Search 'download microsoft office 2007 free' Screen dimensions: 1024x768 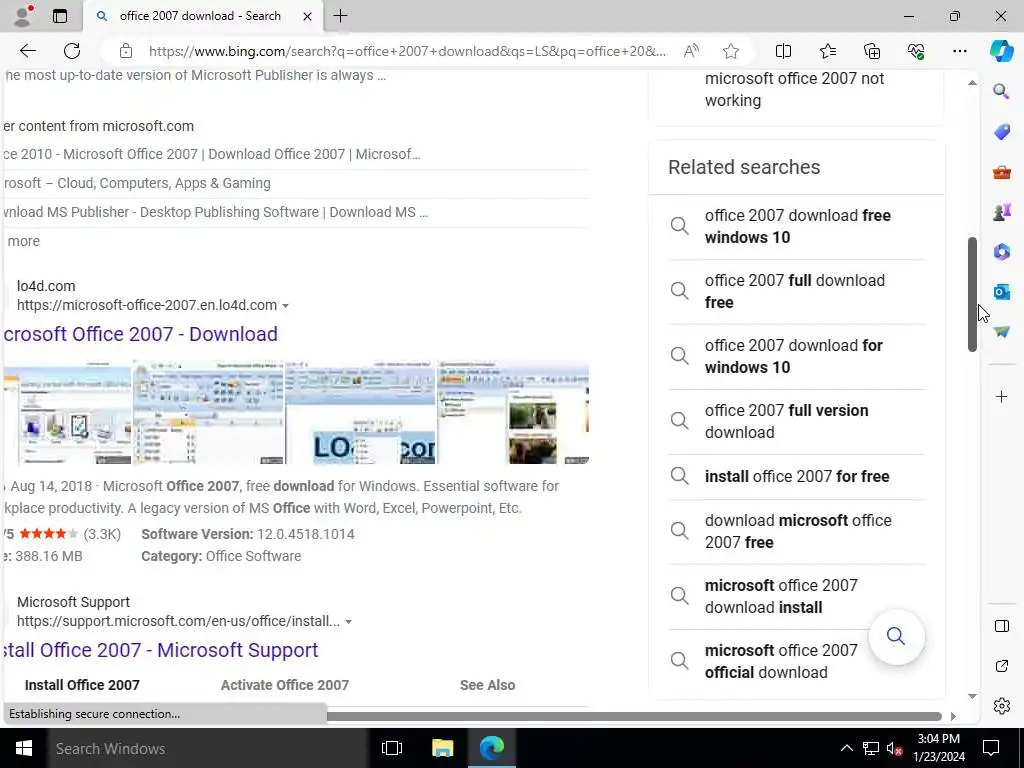click(x=797, y=532)
